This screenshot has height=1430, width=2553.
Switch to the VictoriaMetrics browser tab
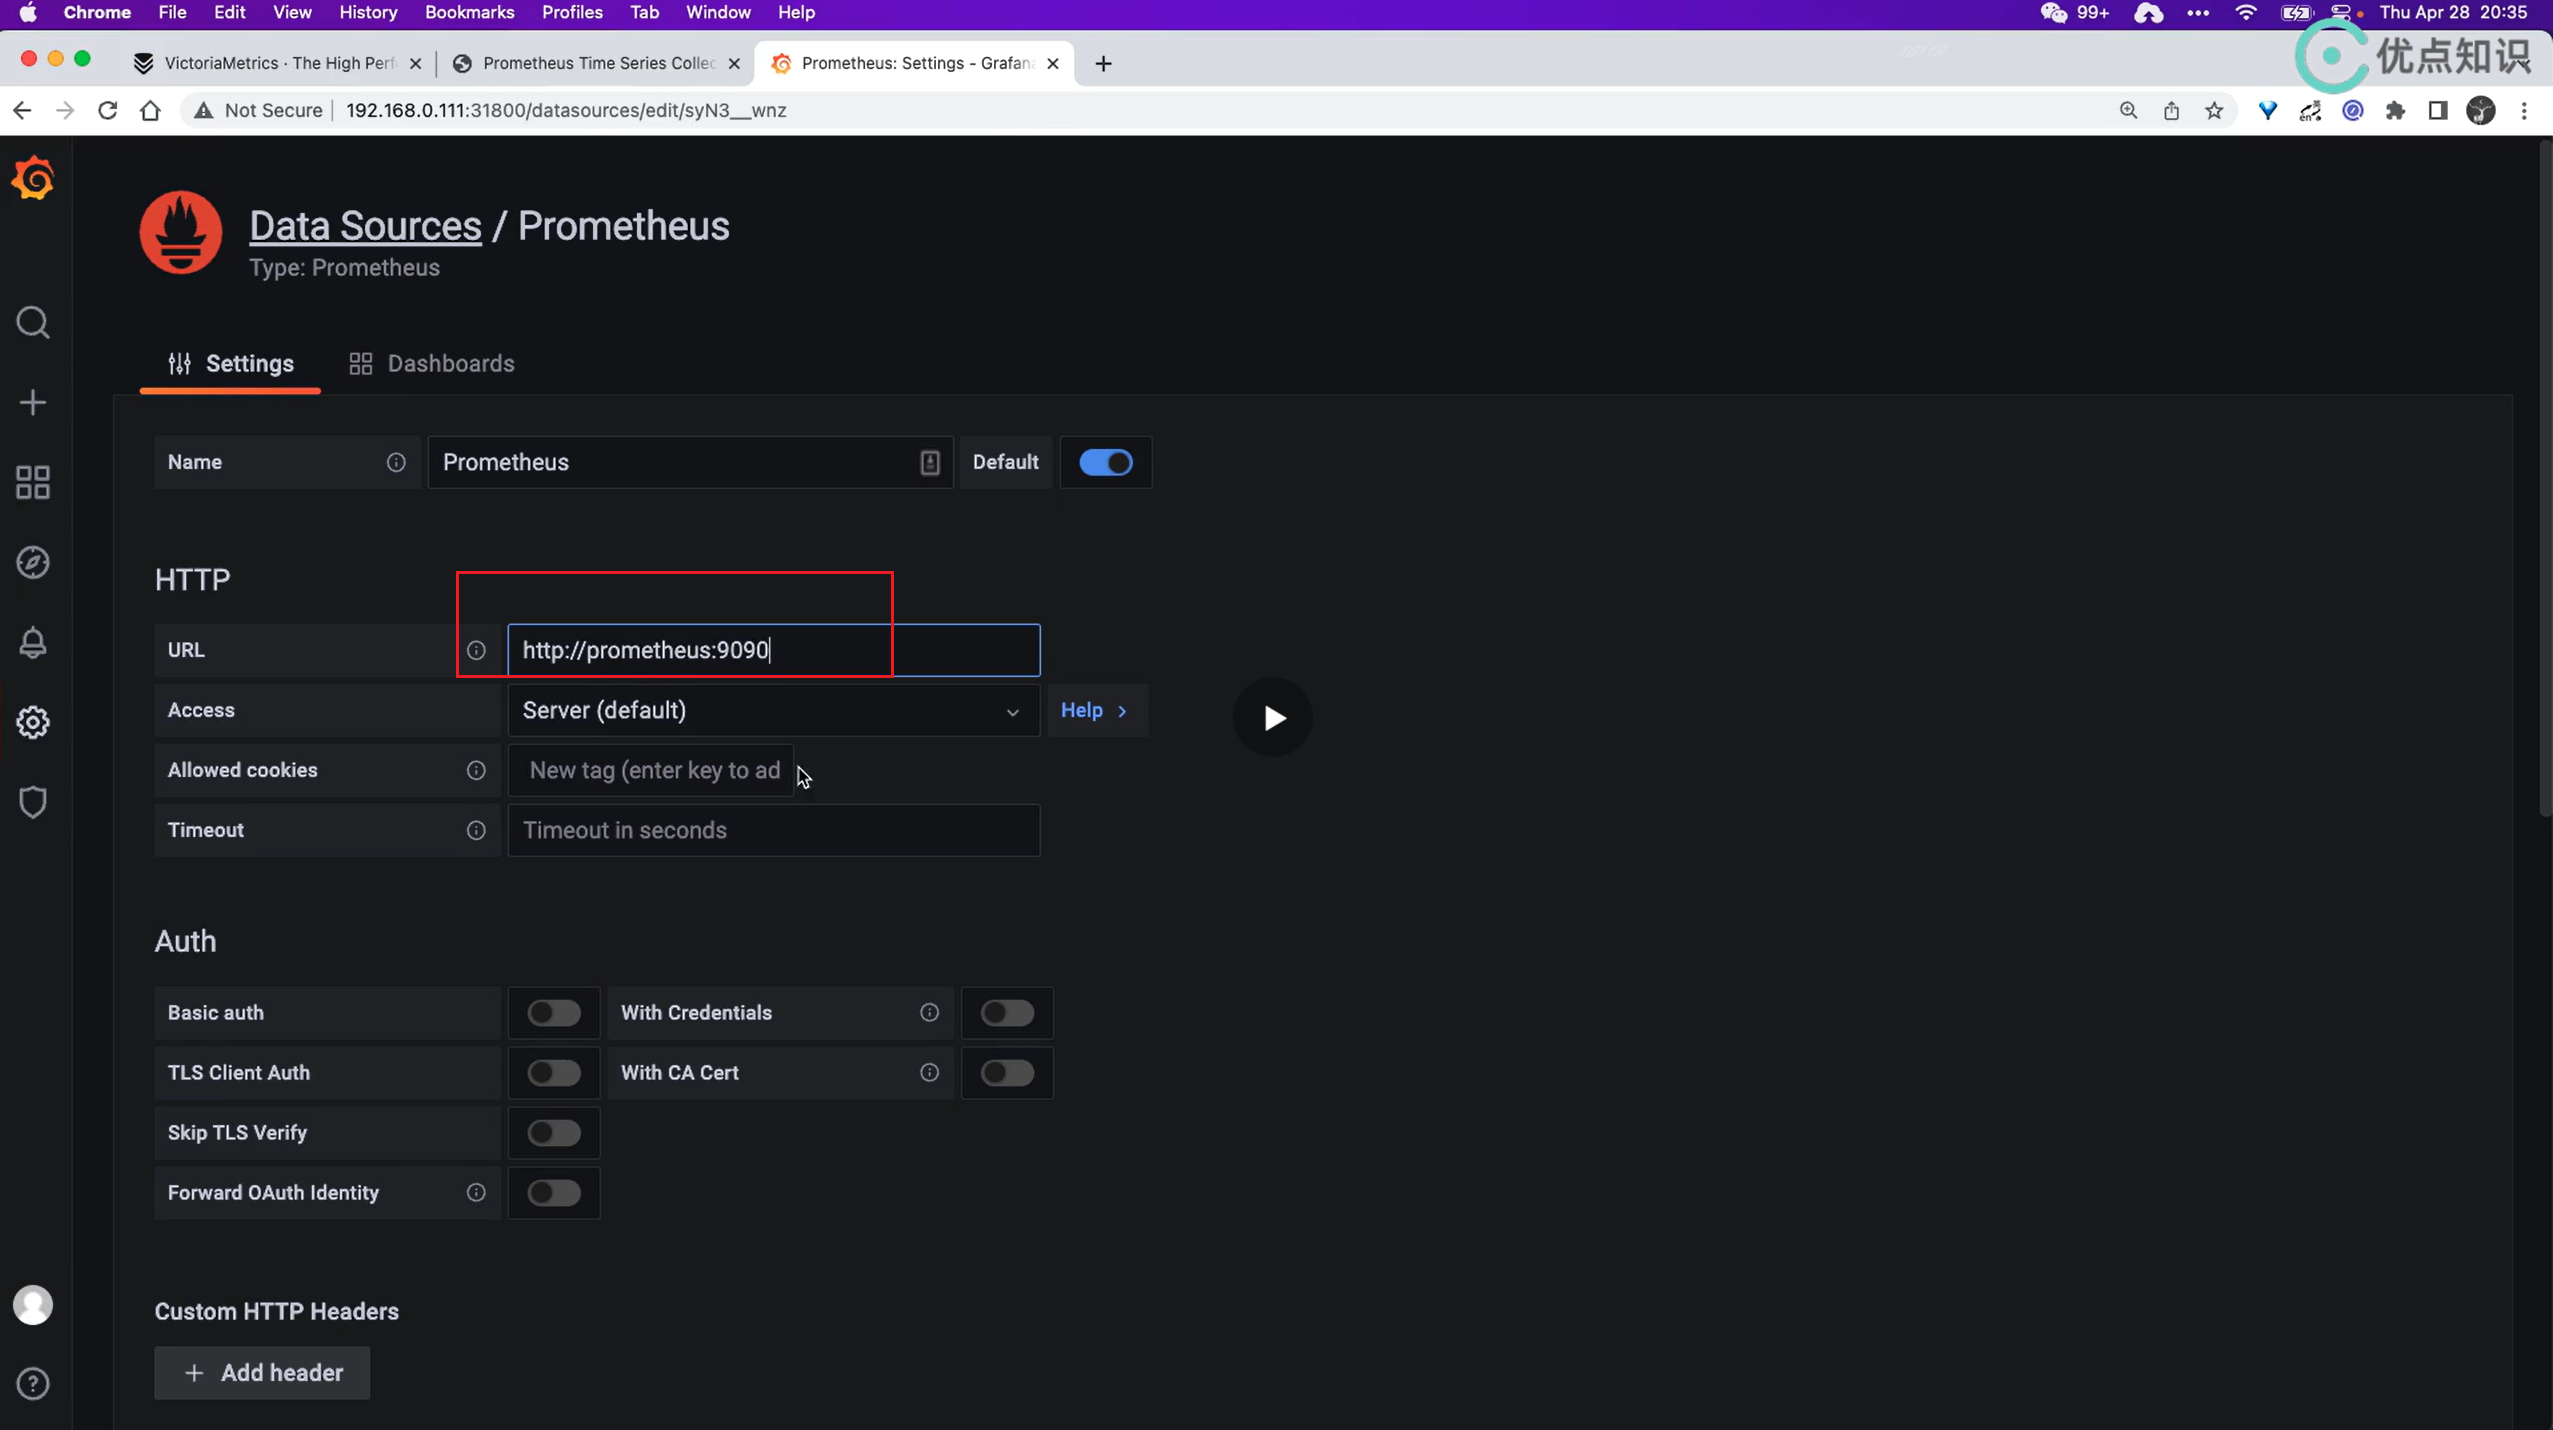pyautogui.click(x=277, y=63)
